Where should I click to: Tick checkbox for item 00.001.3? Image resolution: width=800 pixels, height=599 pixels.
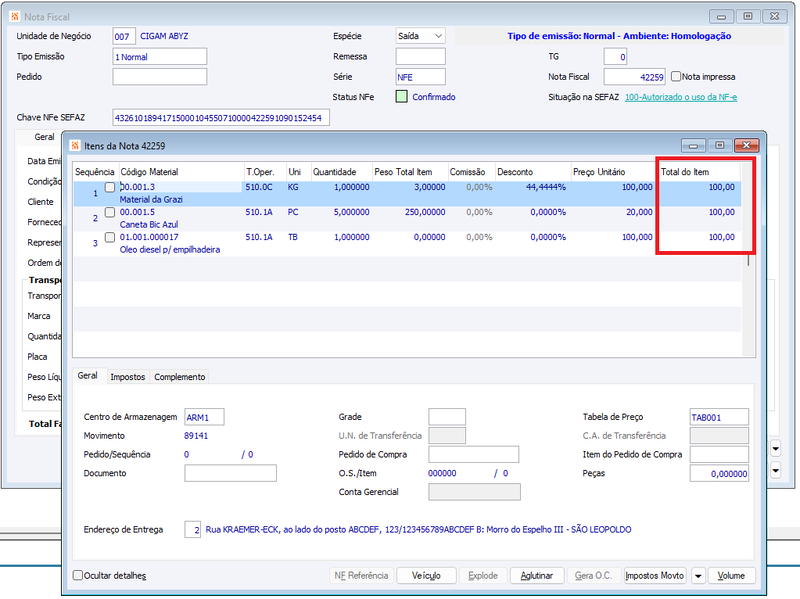(110, 187)
